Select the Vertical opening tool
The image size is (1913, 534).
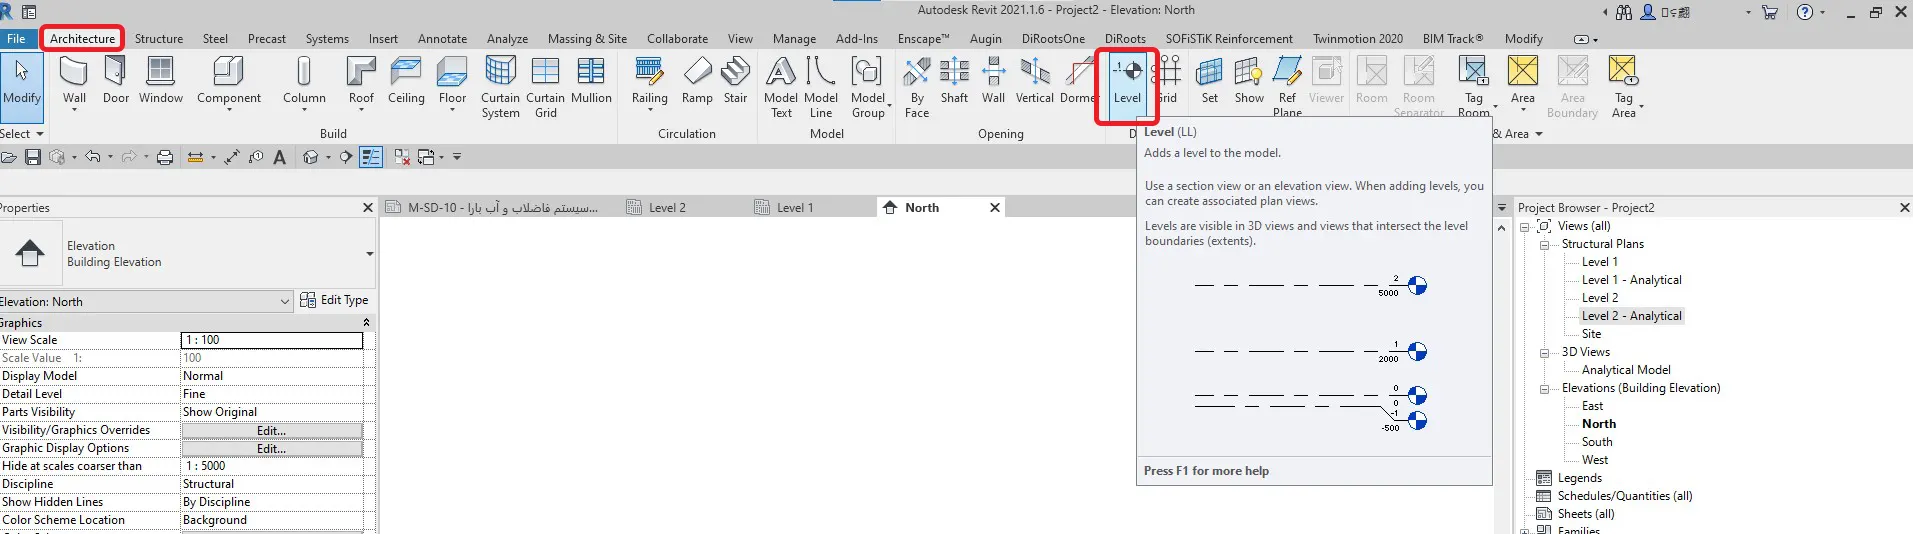(x=1035, y=82)
